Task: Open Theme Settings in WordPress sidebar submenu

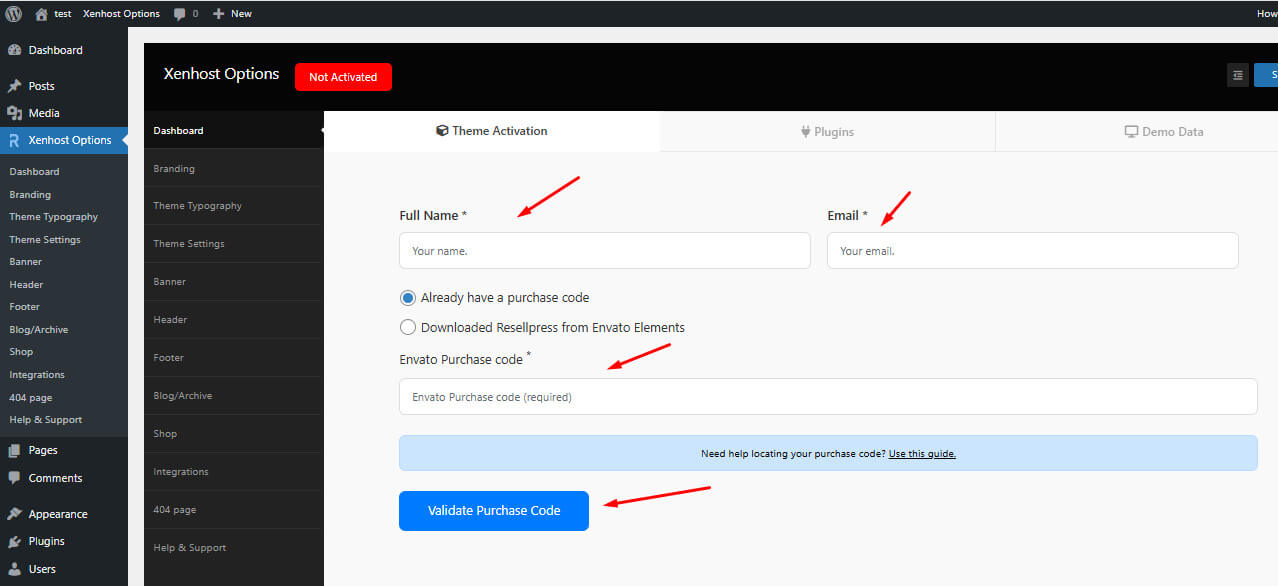Action: click(x=45, y=240)
